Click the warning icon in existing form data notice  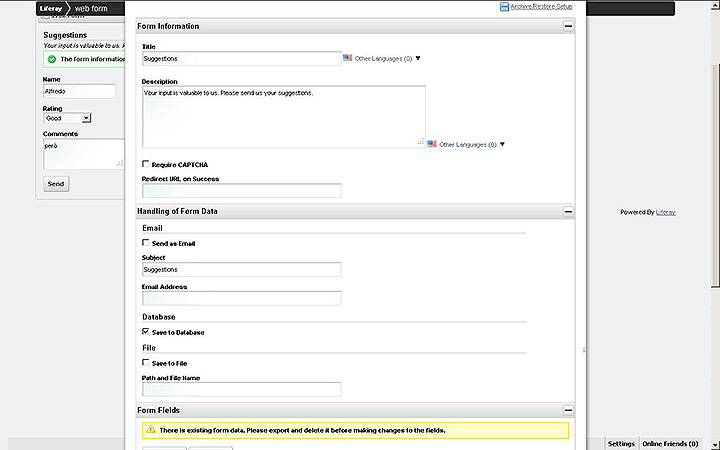pyautogui.click(x=151, y=430)
